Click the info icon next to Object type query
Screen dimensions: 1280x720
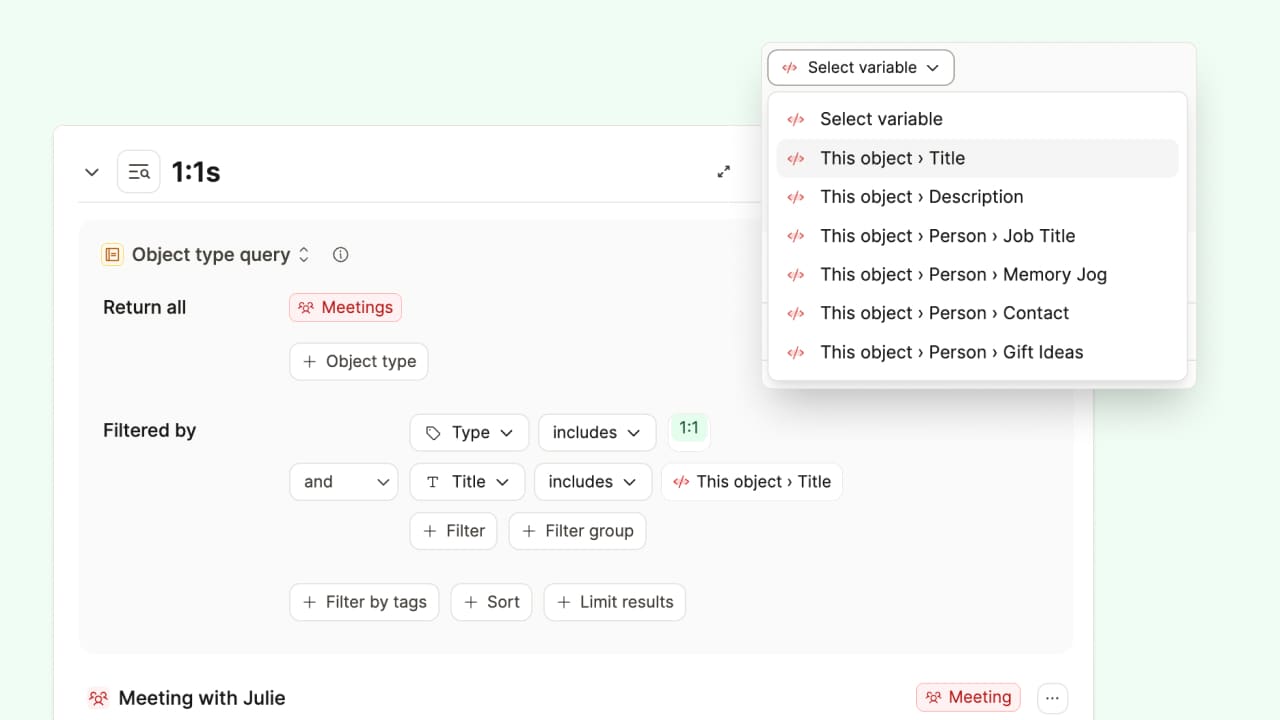coord(340,255)
